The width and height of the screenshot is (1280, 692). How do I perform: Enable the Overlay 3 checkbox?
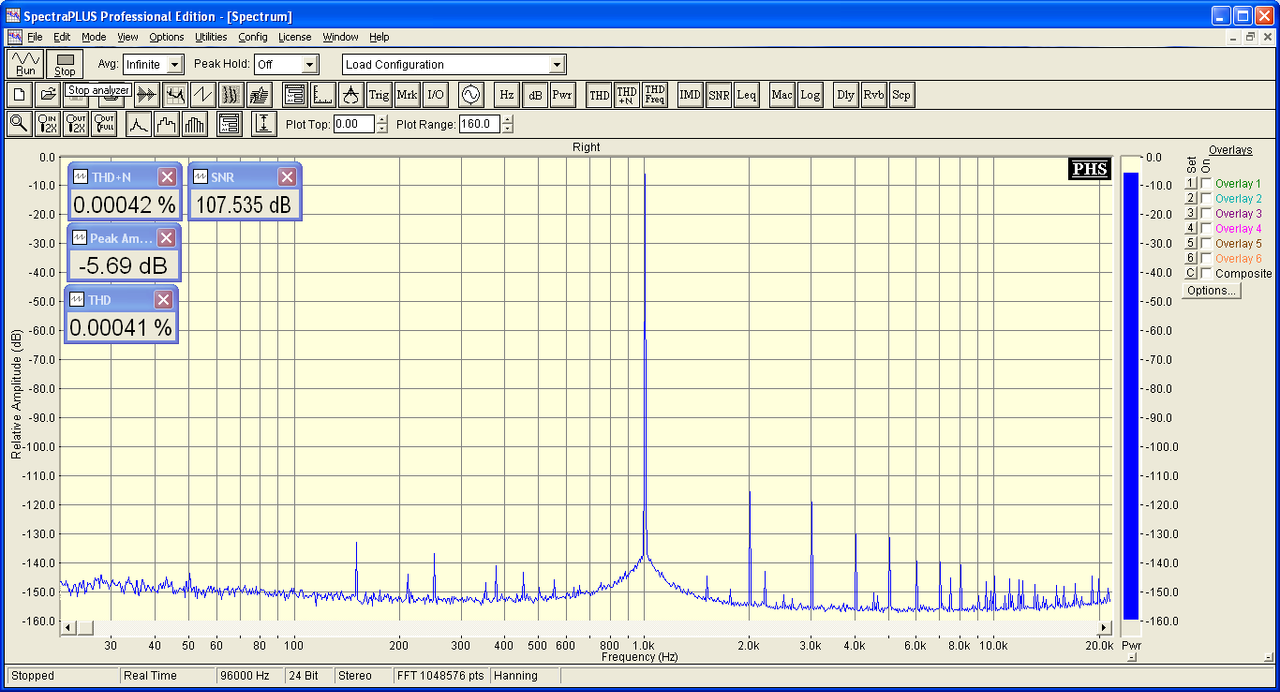[x=1206, y=214]
